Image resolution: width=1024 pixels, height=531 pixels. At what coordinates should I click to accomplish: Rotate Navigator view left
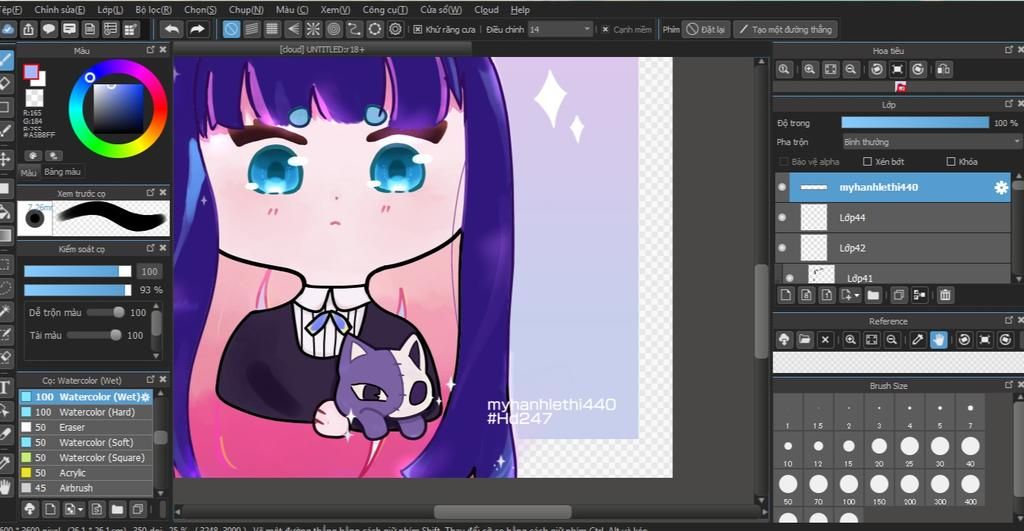877,69
